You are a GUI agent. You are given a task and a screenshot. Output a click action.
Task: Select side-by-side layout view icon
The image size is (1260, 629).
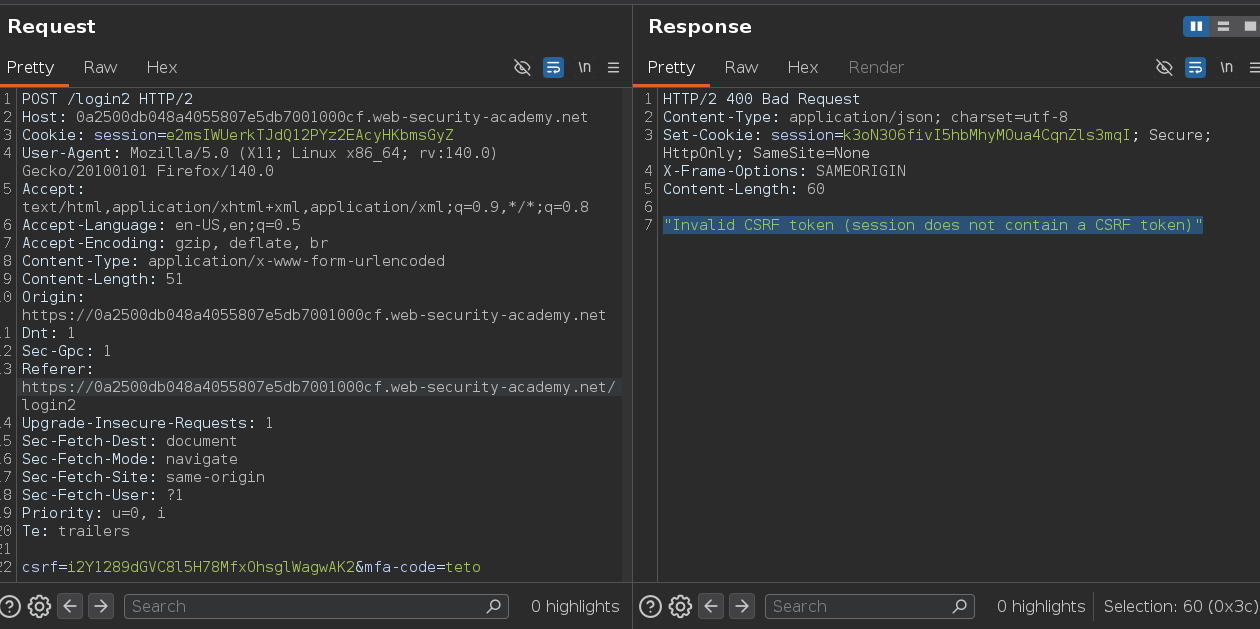pos(1195,26)
